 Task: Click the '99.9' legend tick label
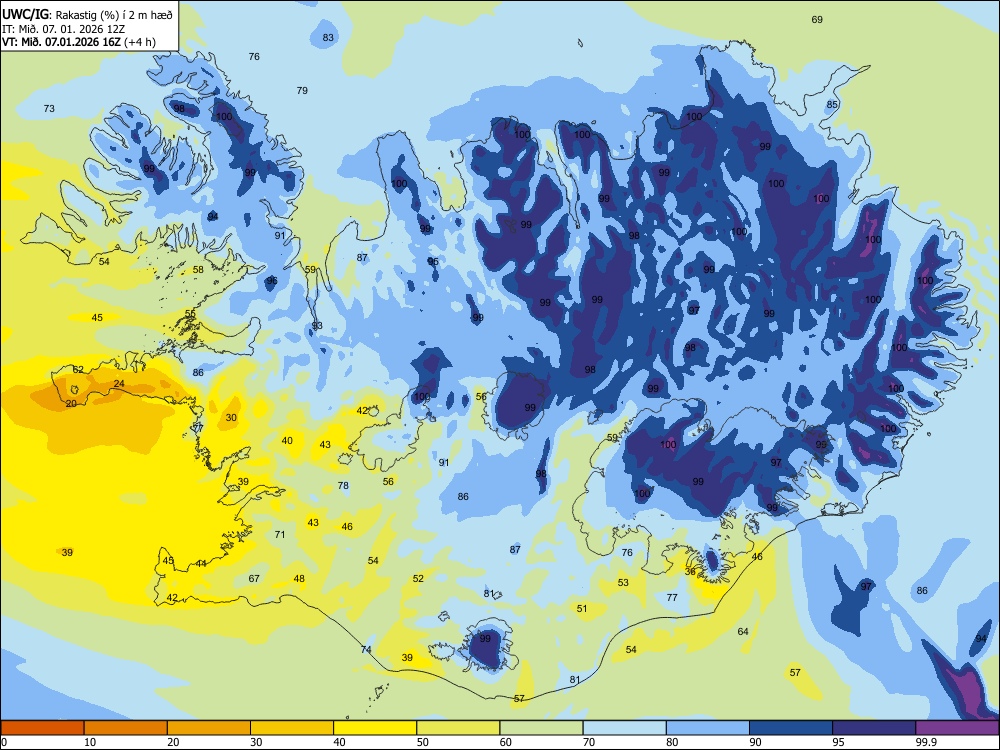926,742
